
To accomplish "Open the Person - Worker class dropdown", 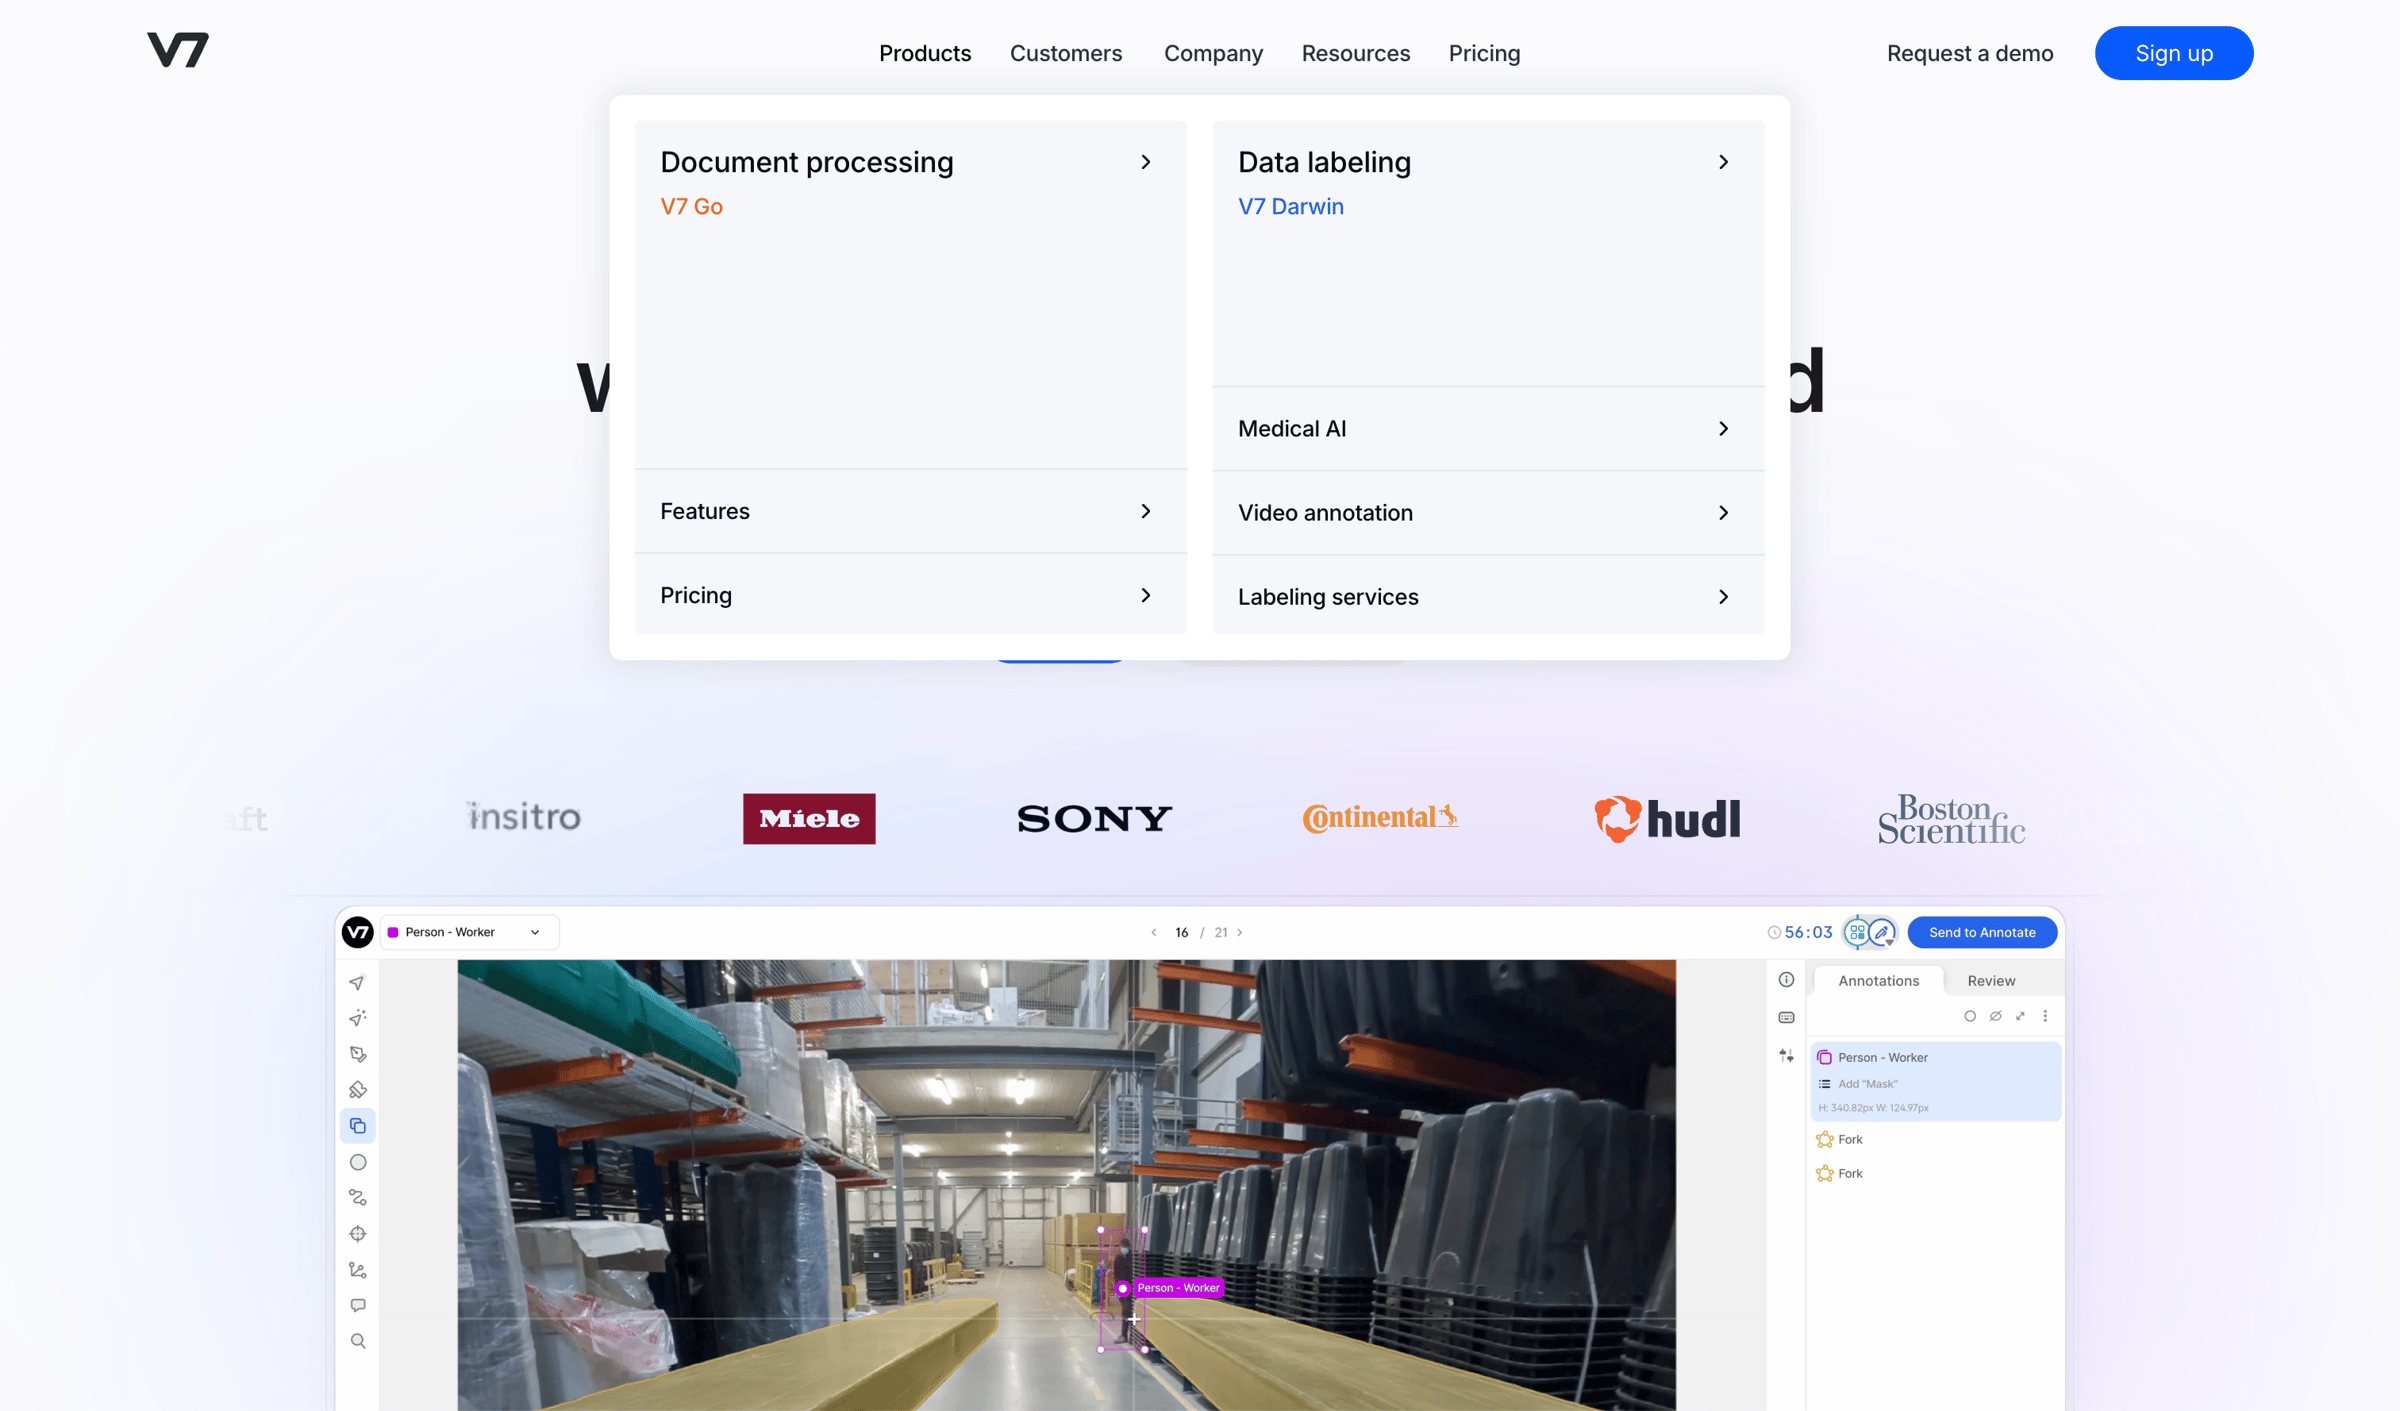I will 469,932.
